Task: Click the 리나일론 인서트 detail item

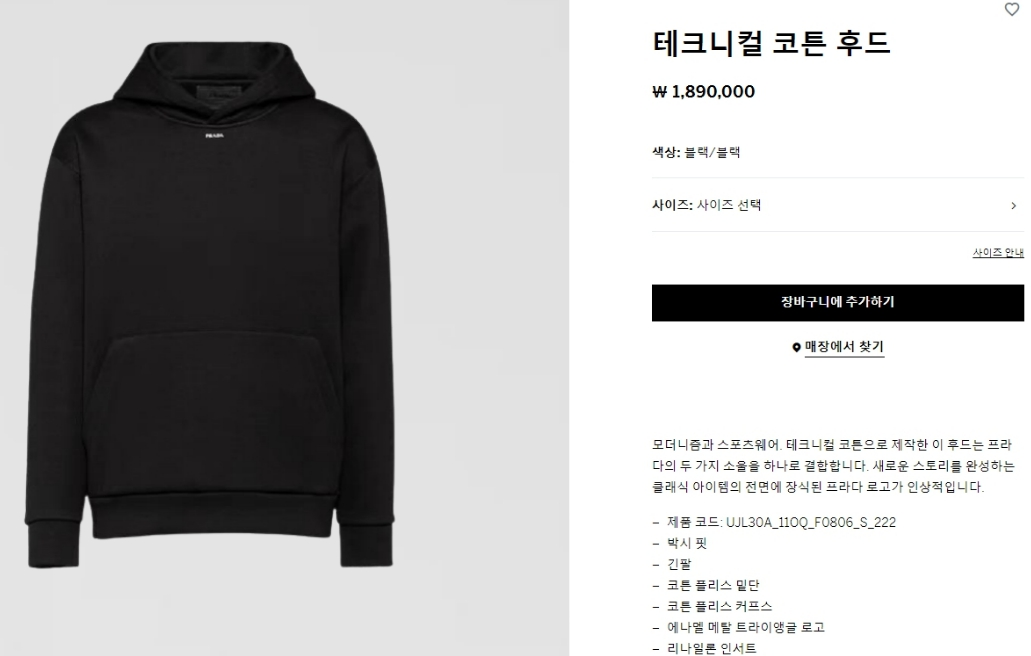Action: [x=711, y=648]
